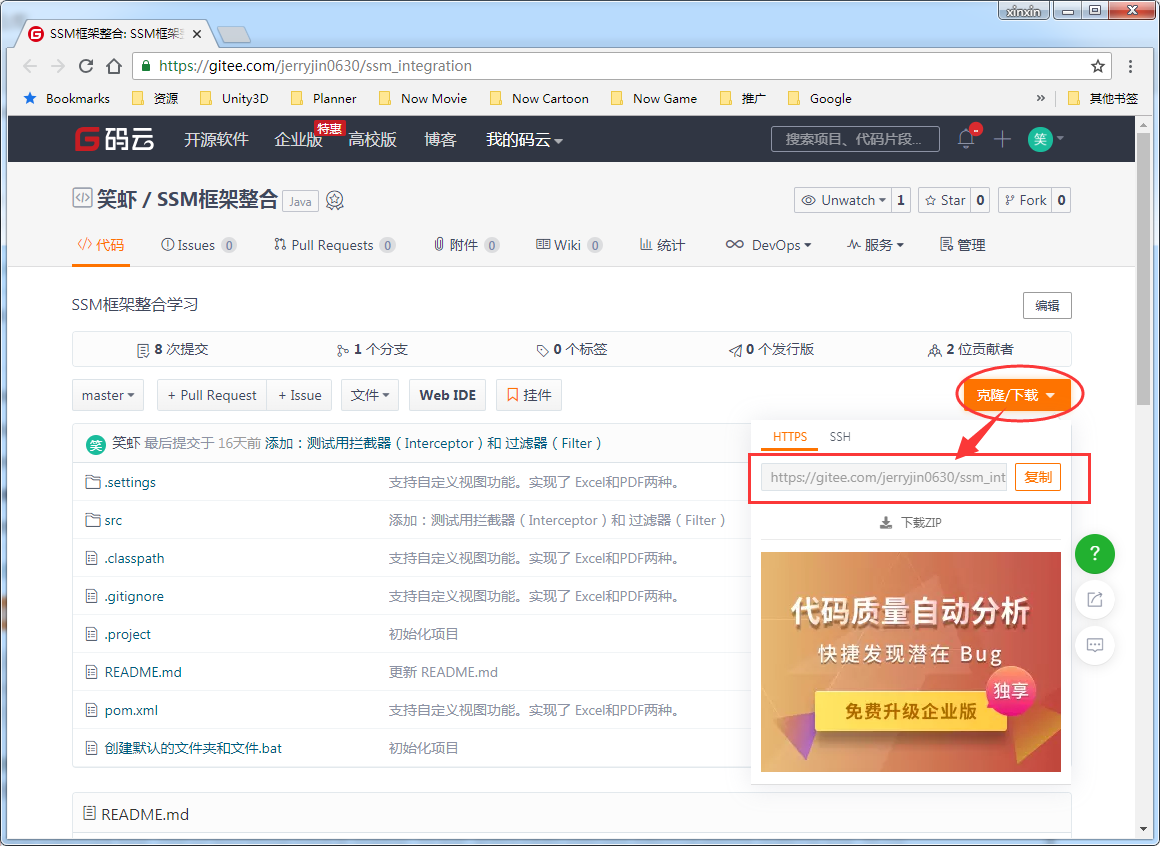Screen dimensions: 1160x846
Task: Bookmark this page with the star icon
Action: pyautogui.click(x=1098, y=67)
